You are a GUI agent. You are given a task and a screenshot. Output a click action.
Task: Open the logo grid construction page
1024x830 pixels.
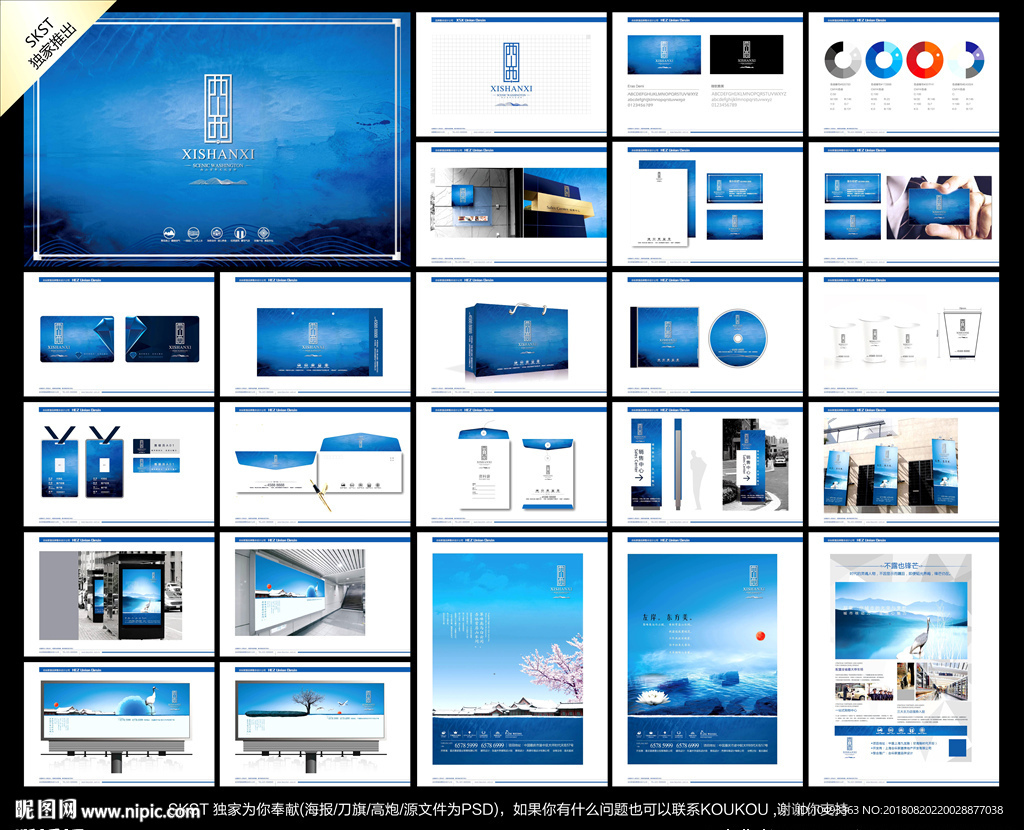pyautogui.click(x=511, y=74)
